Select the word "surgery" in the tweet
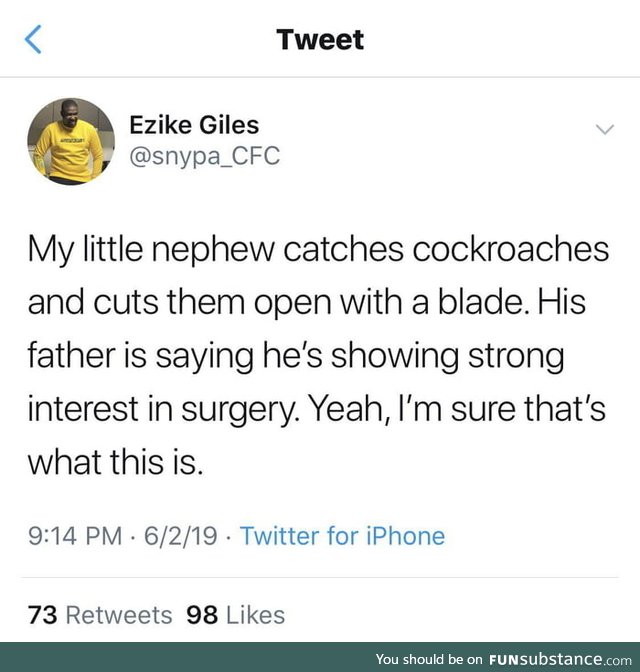This screenshot has height=672, width=640. coord(237,410)
